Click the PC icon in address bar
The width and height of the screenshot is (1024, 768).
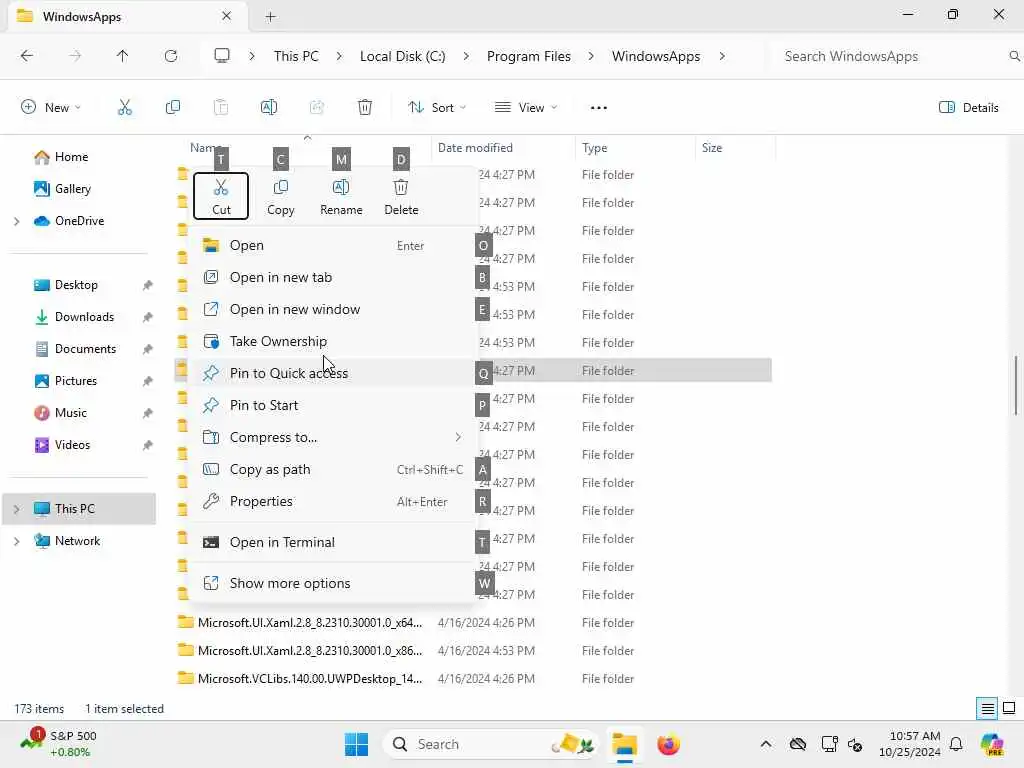pyautogui.click(x=222, y=56)
